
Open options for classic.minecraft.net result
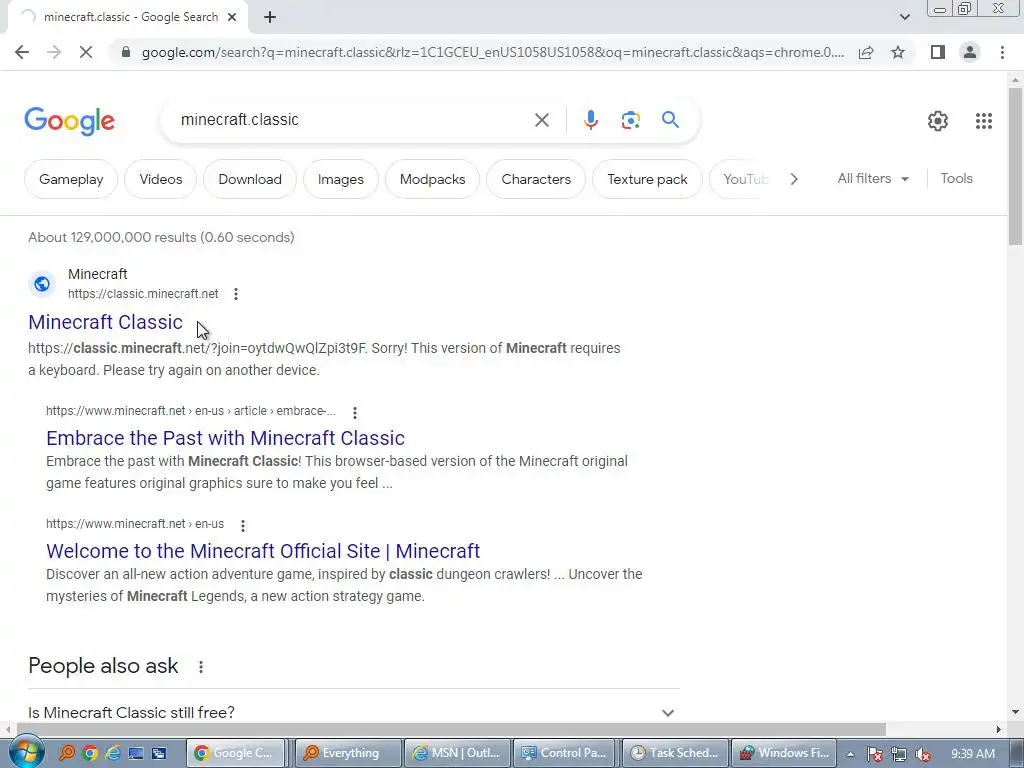(236, 294)
